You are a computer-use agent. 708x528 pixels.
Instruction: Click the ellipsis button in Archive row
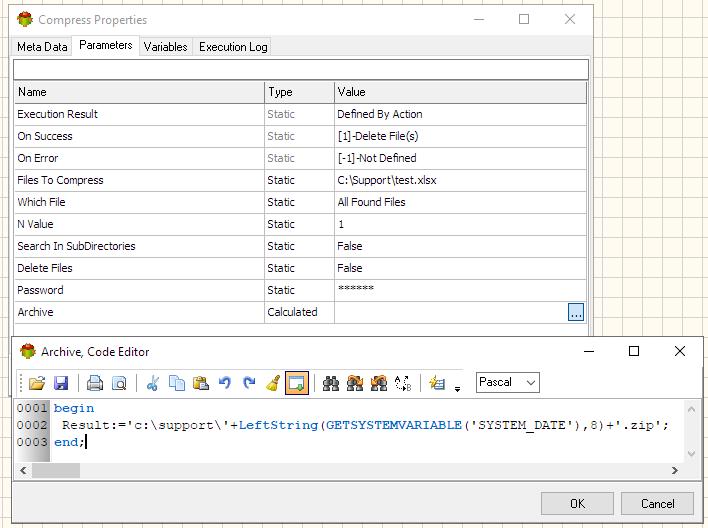pos(576,312)
